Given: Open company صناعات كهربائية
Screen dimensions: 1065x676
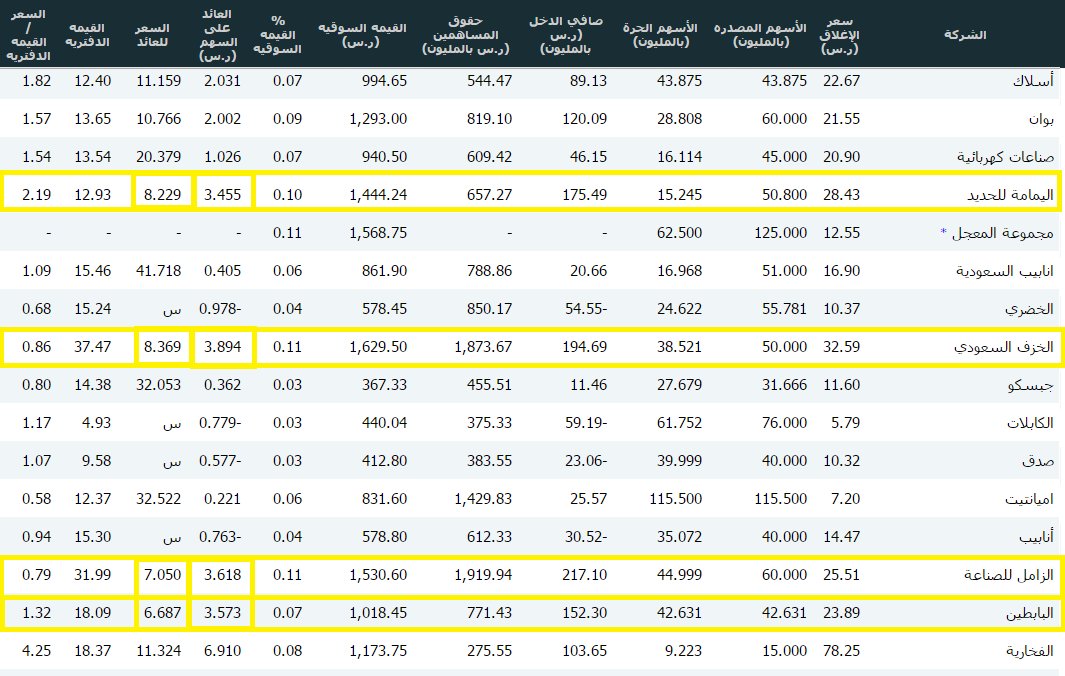Looking at the screenshot, I should click(x=1005, y=157).
